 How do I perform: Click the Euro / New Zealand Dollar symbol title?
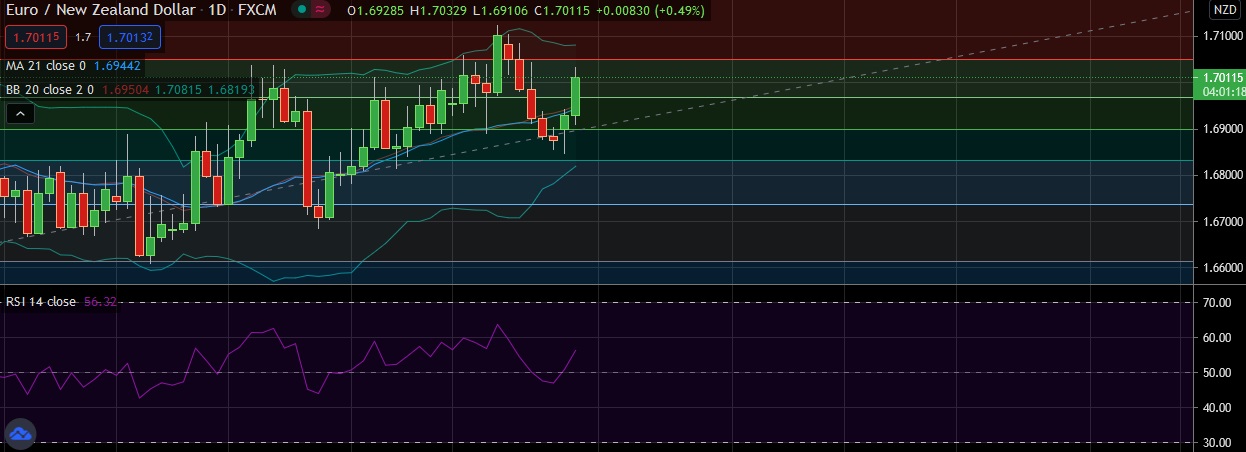[x=103, y=11]
